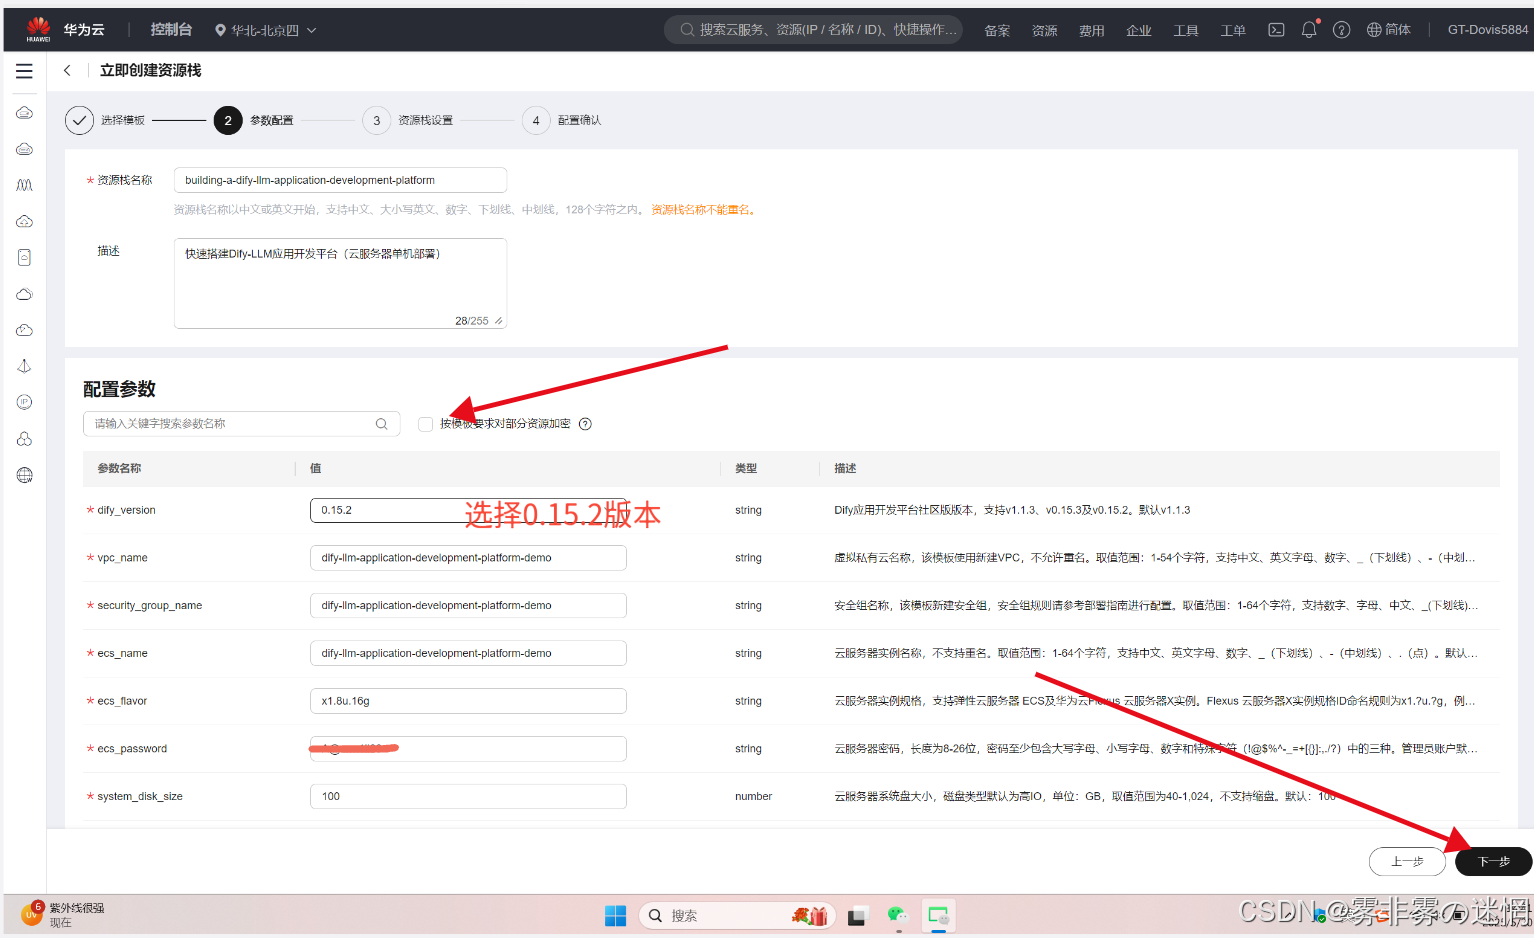Click the dify_version parameter label
This screenshot has width=1534, height=938.
click(x=126, y=510)
